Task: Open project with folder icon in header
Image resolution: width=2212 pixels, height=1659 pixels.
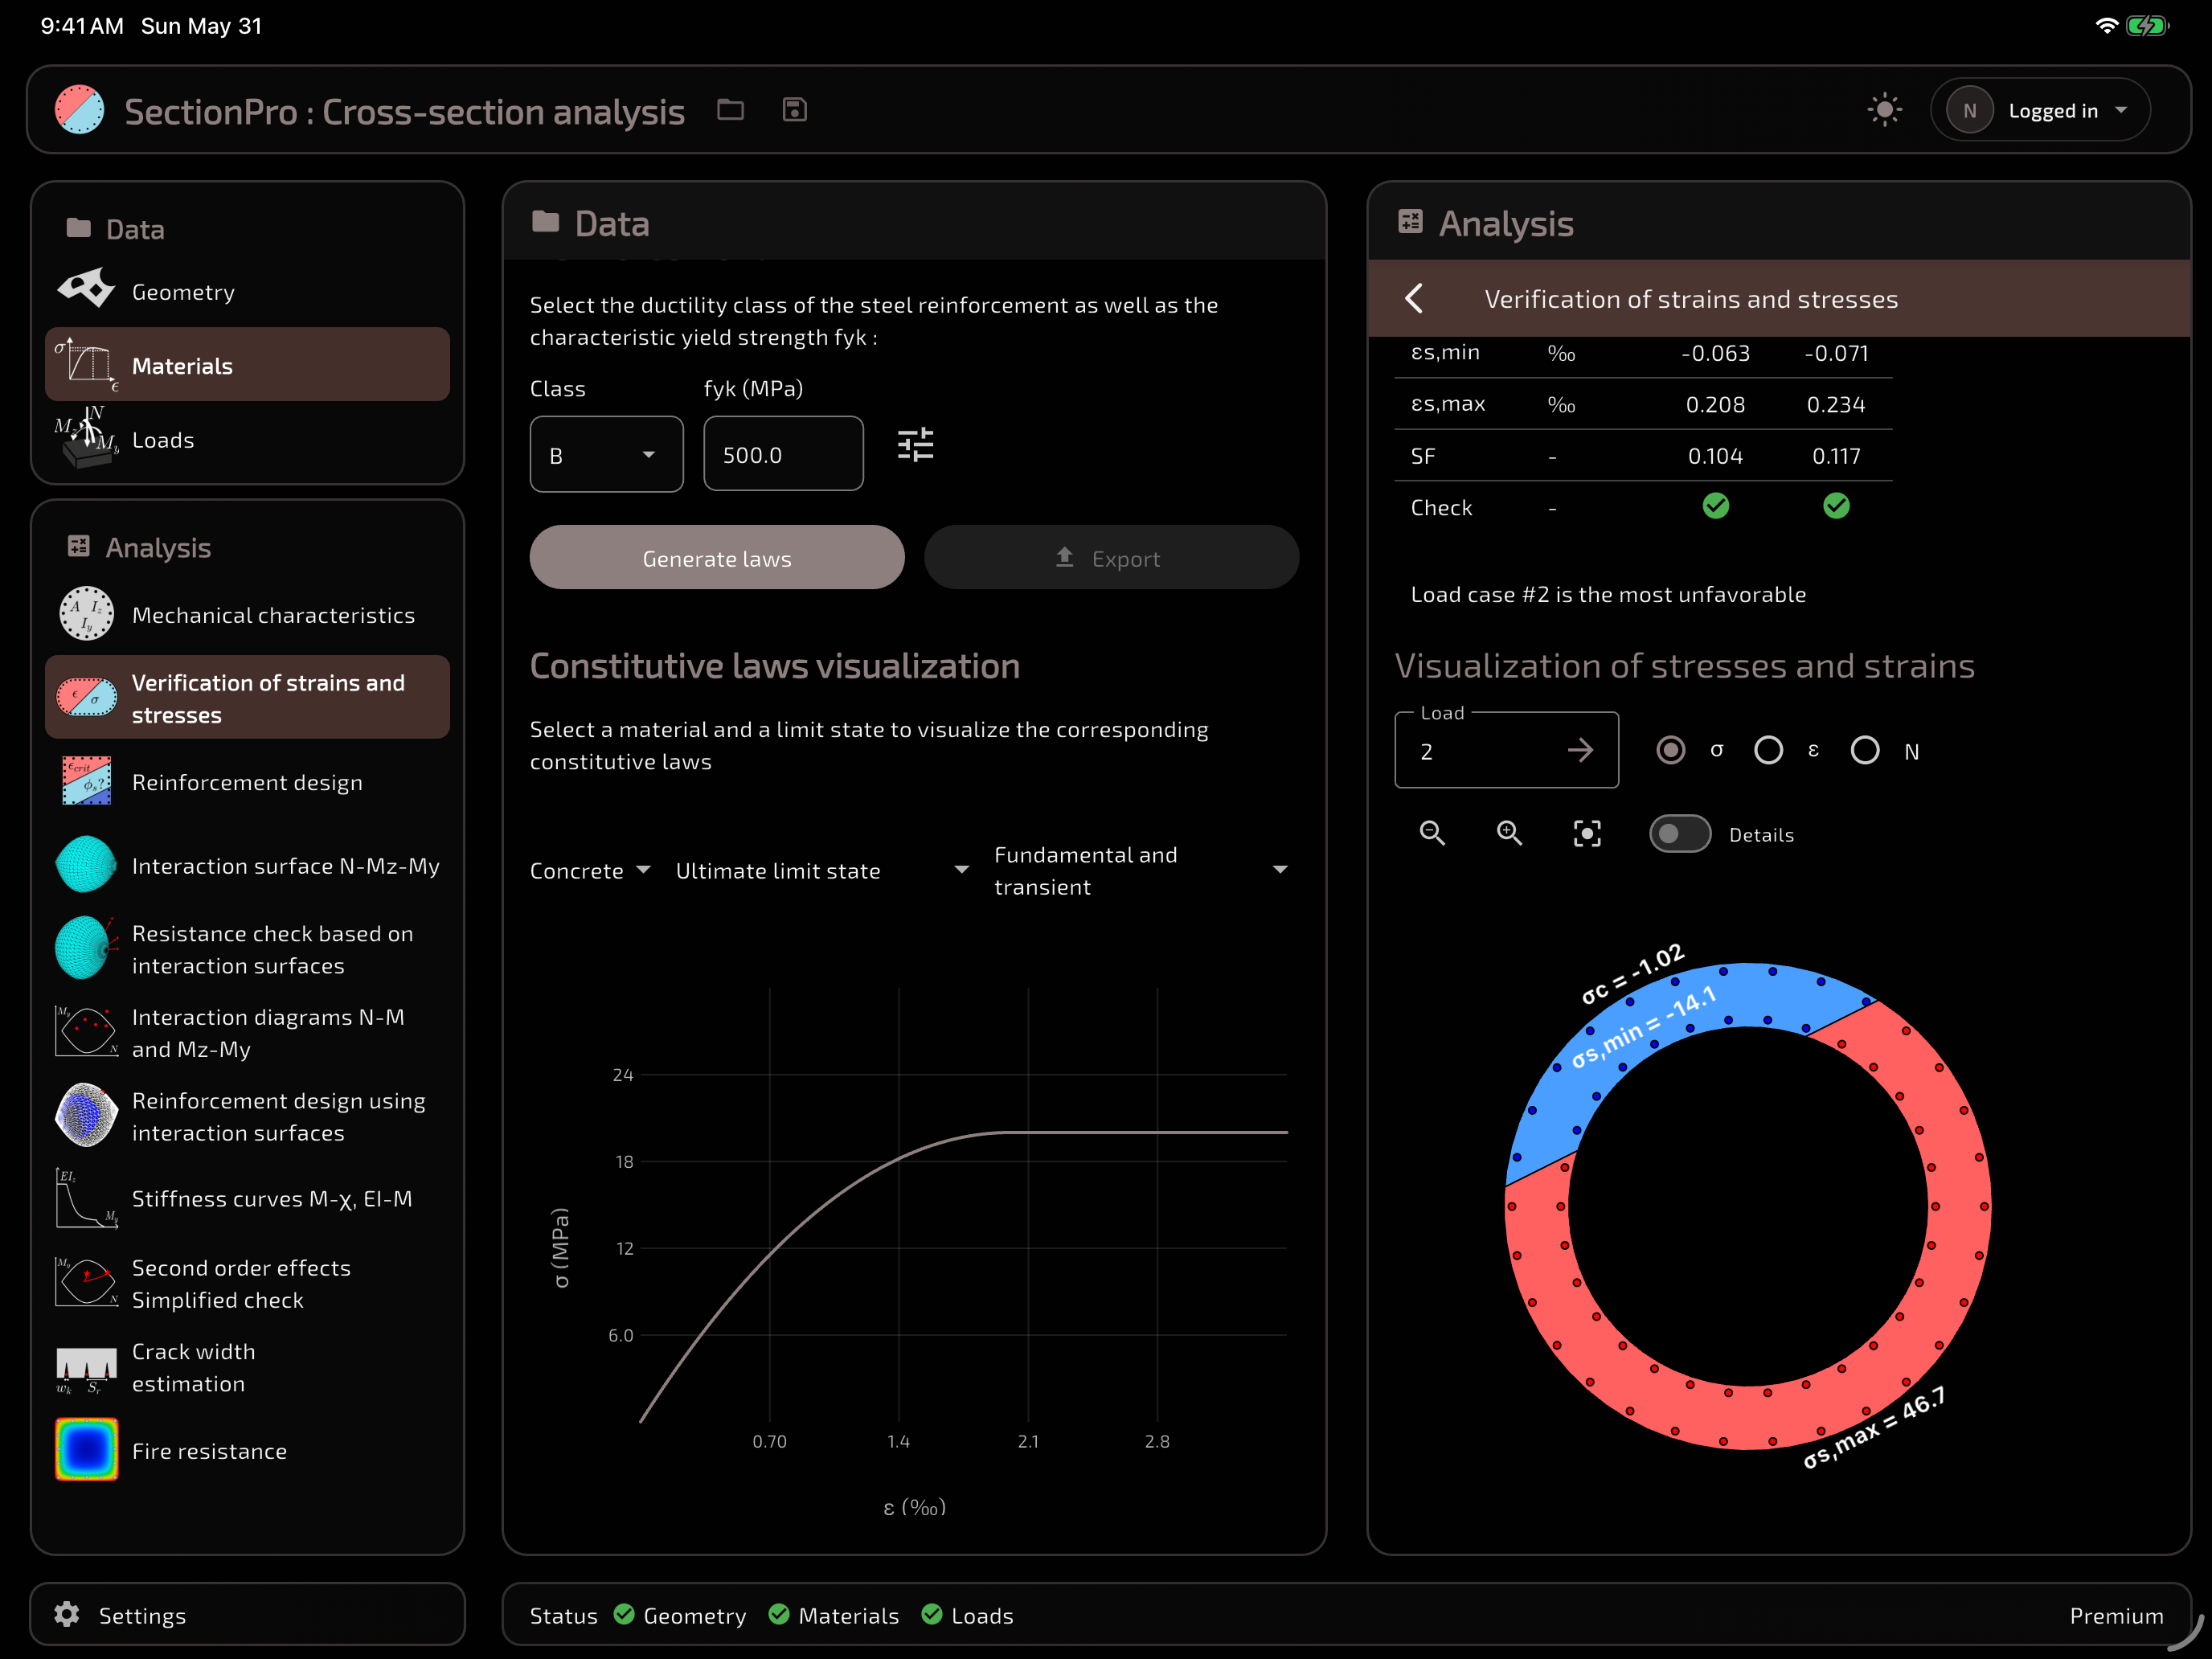Action: point(731,110)
